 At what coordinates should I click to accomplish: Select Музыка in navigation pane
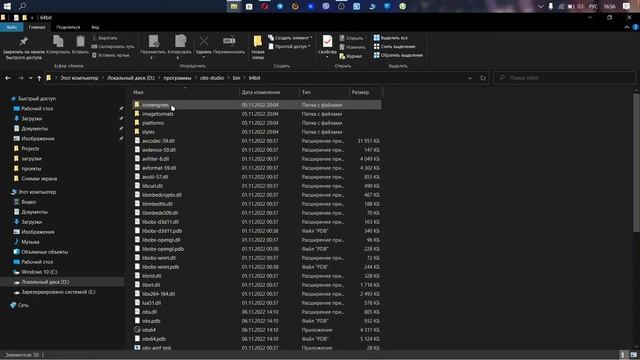[30, 242]
